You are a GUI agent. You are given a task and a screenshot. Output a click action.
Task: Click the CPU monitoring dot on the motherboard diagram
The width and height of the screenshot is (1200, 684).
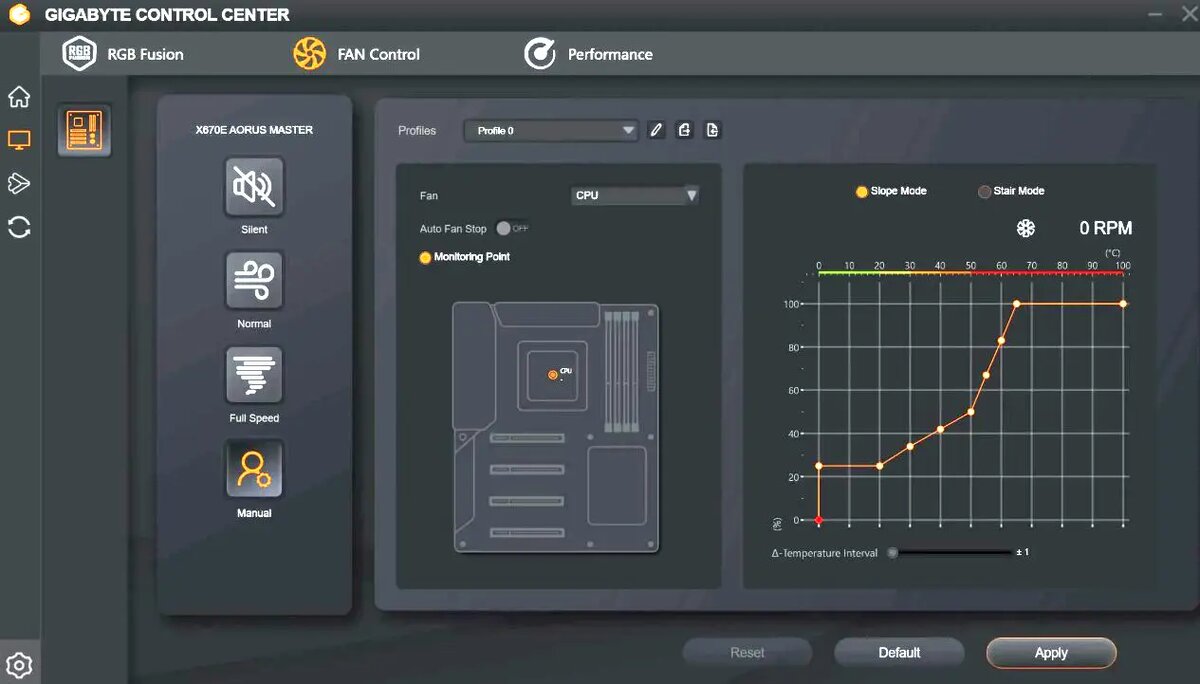coord(553,374)
